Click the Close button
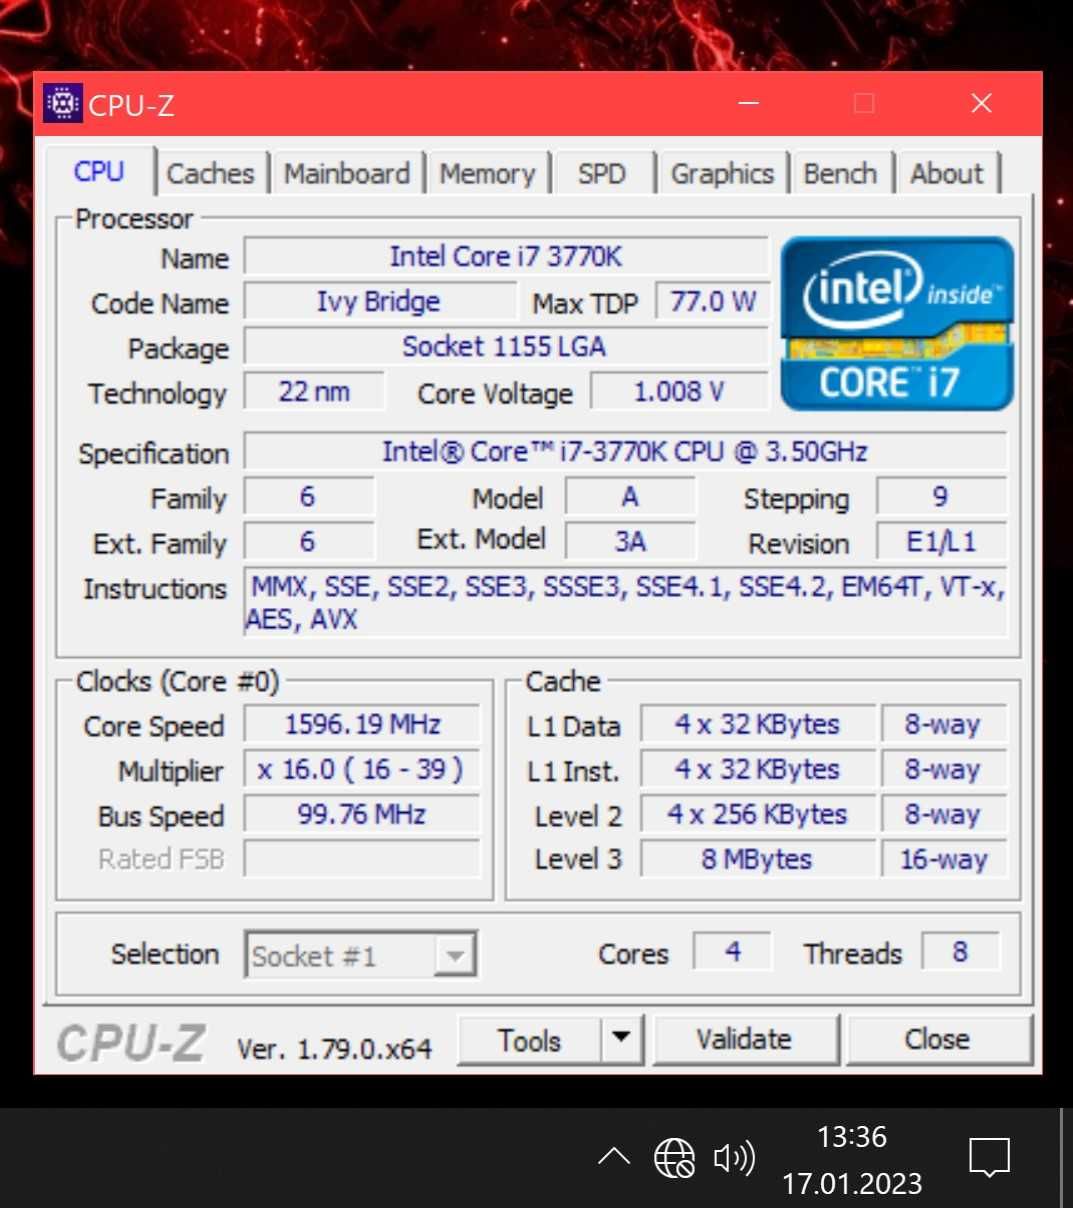Viewport: 1073px width, 1208px height. [937, 1039]
